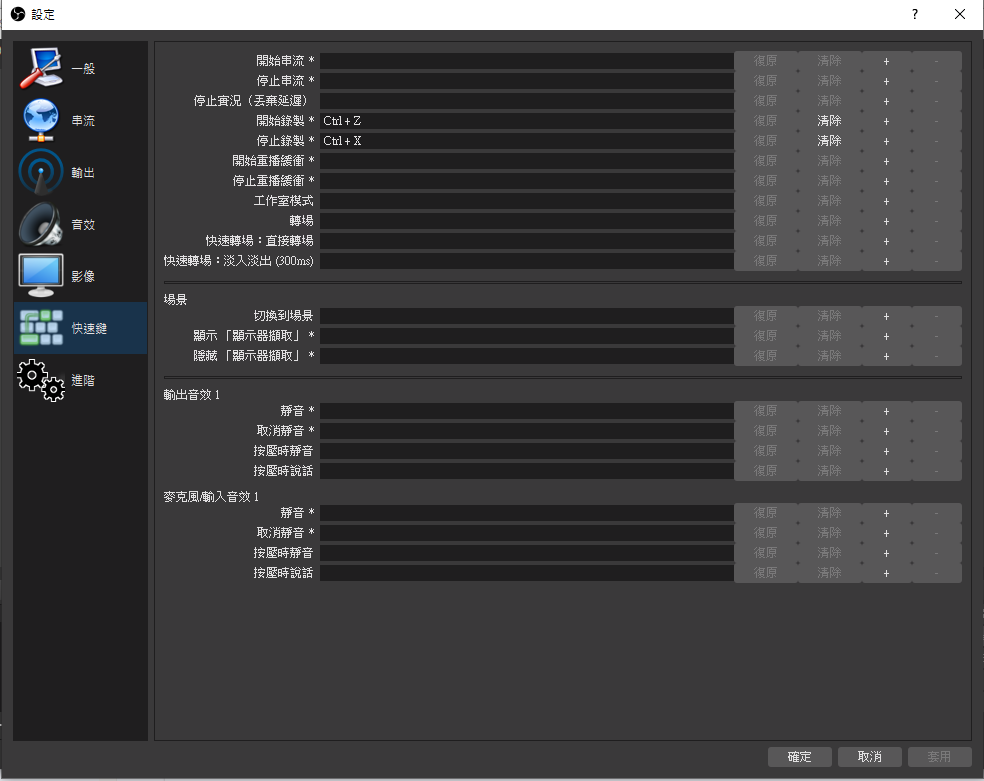Image resolution: width=984 pixels, height=781 pixels.
Task: Add another hotkey for 轉場 with plus
Action: [886, 221]
